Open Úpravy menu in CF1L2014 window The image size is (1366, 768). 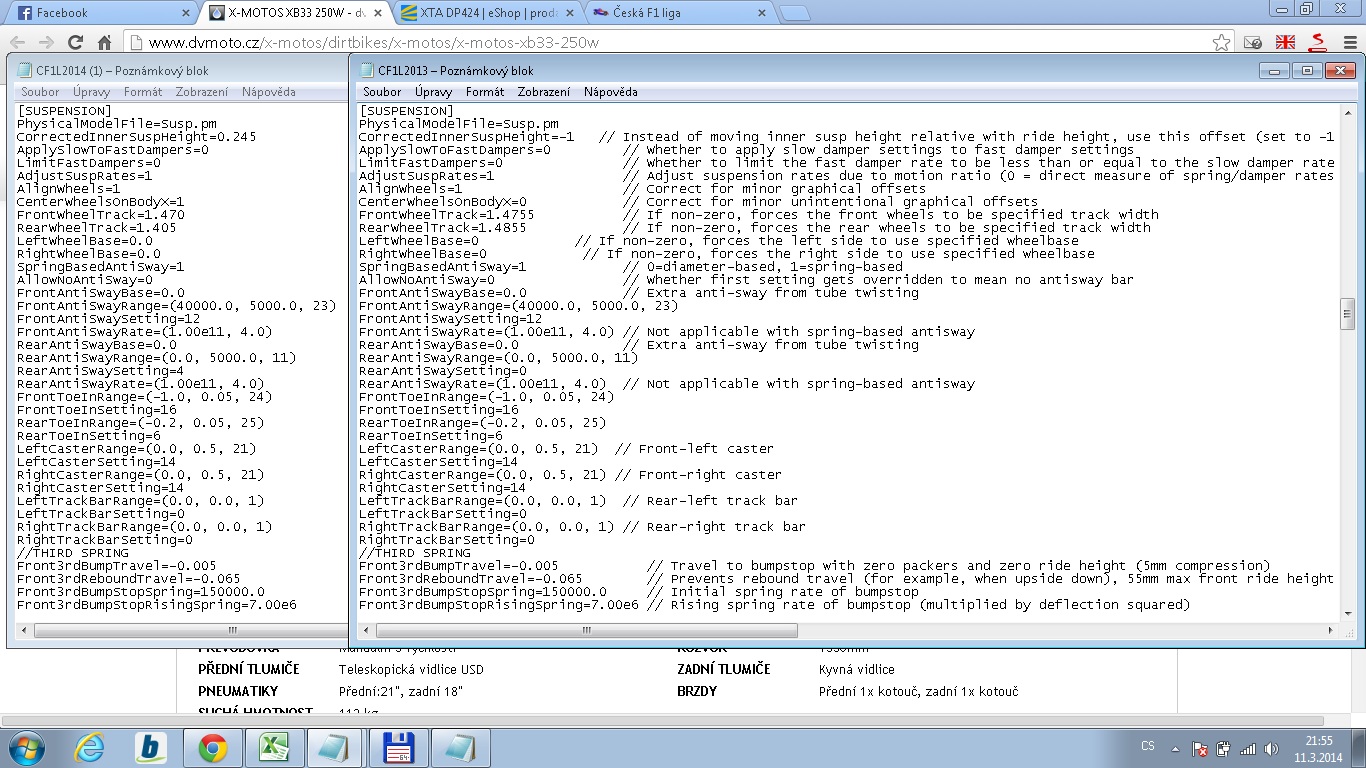pos(91,92)
